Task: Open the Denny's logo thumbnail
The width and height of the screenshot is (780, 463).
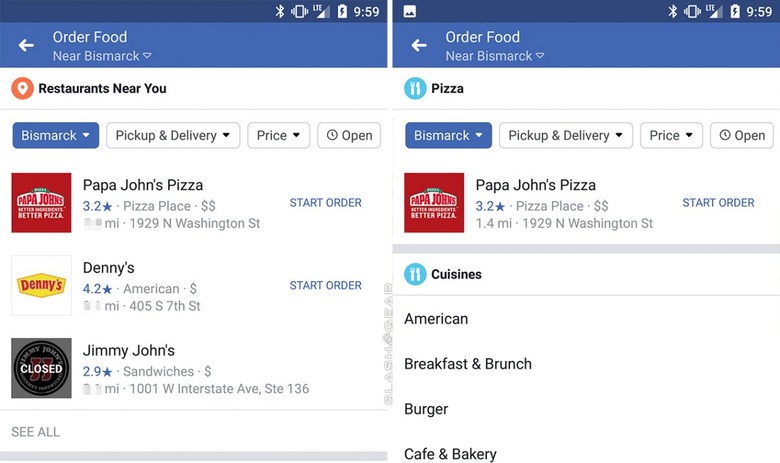Action: click(x=41, y=285)
